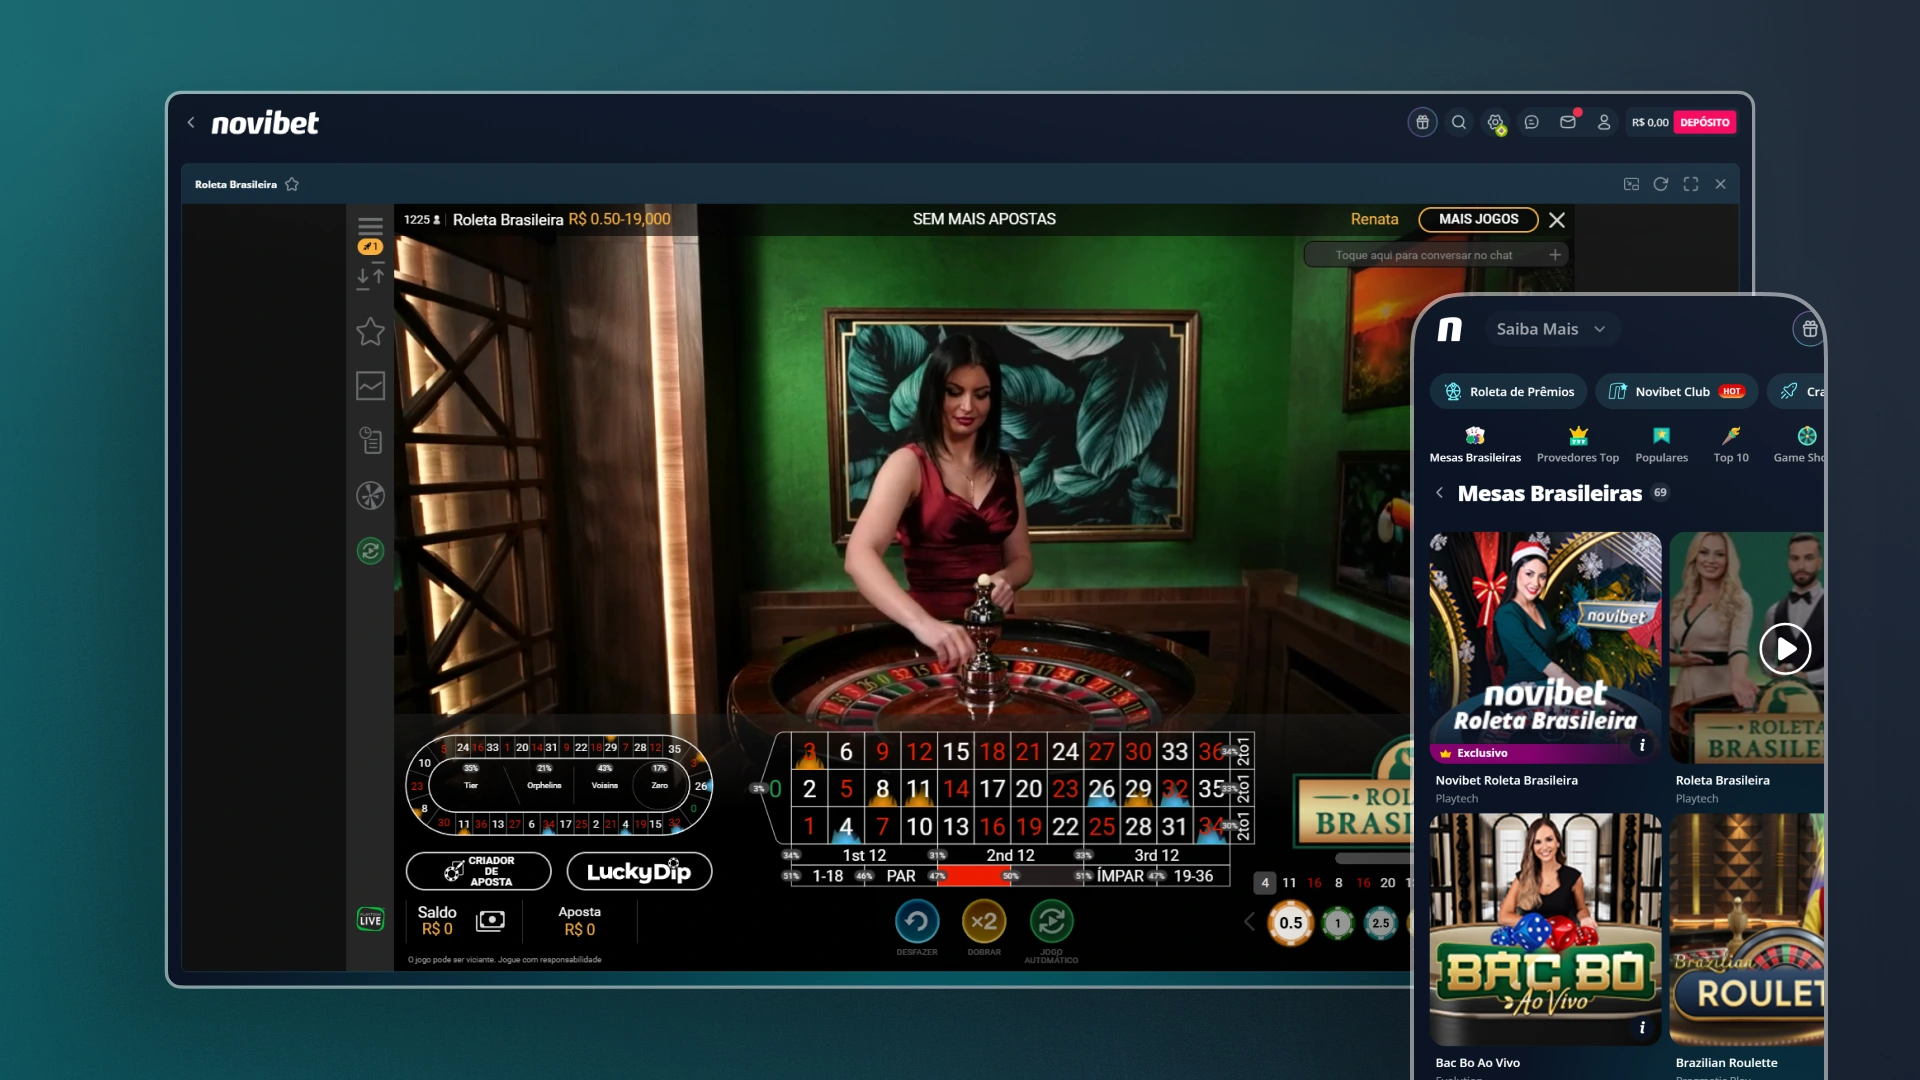1920x1080 pixels.
Task: Select the Top 10 category tab
Action: tap(1731, 445)
